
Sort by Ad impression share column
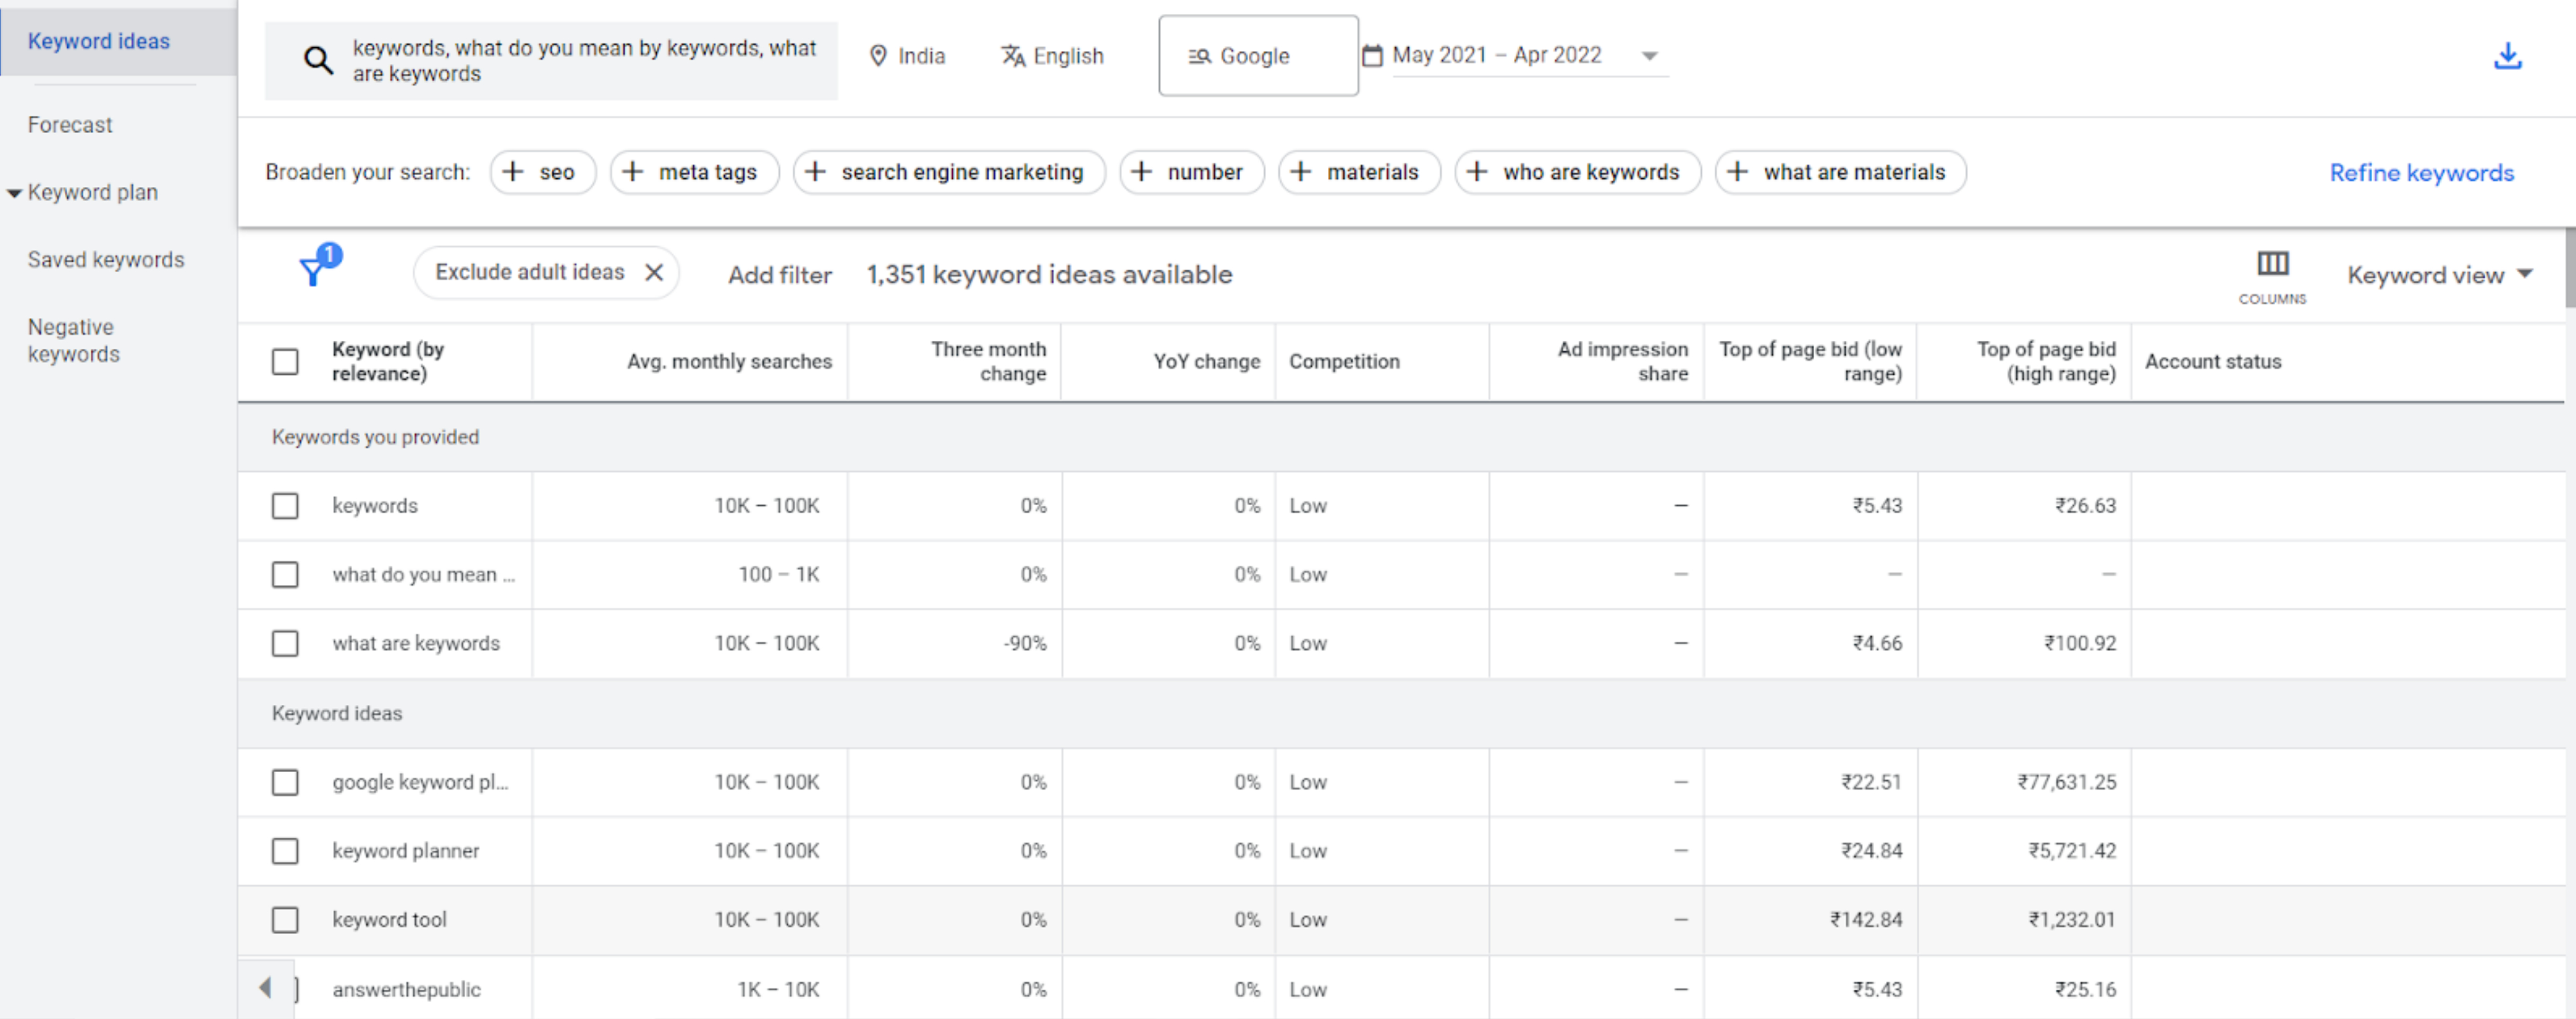coord(1622,361)
